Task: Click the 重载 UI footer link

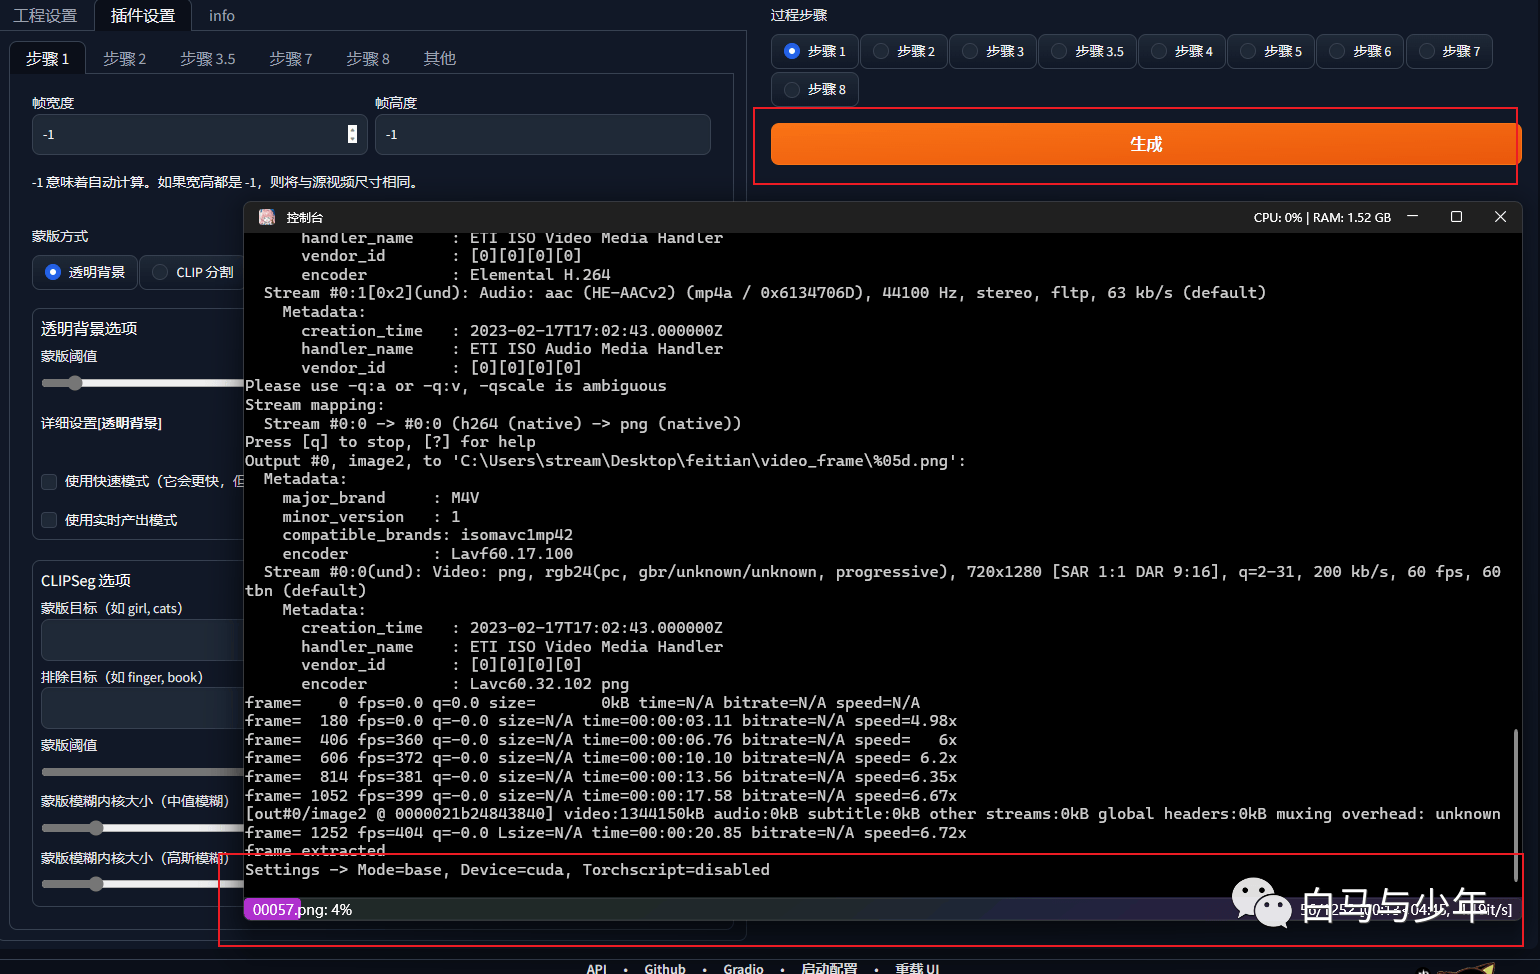Action: [917, 968]
